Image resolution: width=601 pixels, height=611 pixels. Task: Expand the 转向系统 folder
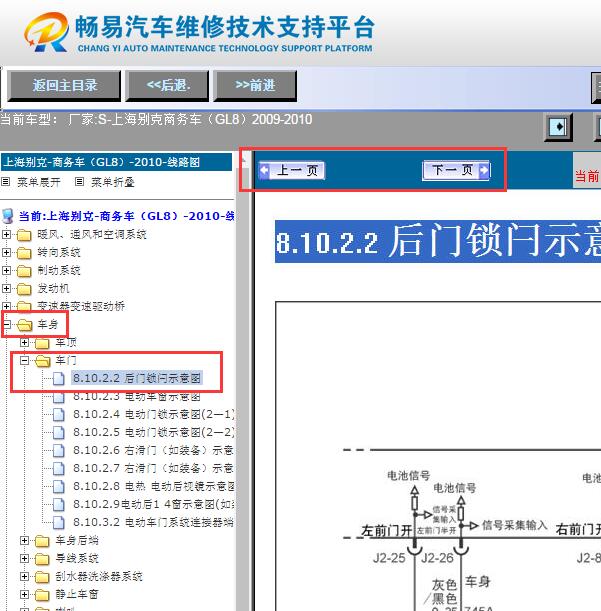tap(6, 252)
